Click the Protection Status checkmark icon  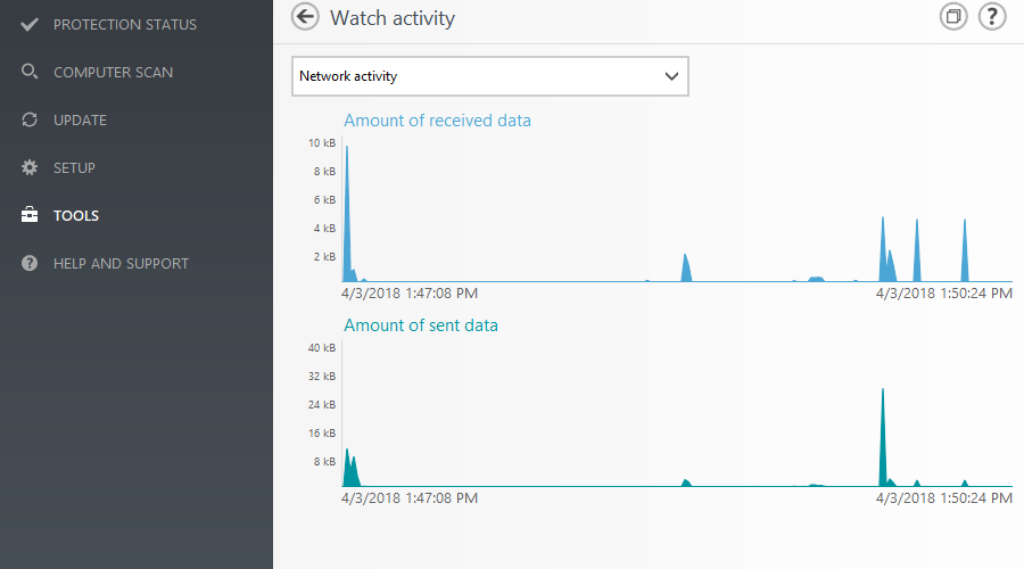30,24
